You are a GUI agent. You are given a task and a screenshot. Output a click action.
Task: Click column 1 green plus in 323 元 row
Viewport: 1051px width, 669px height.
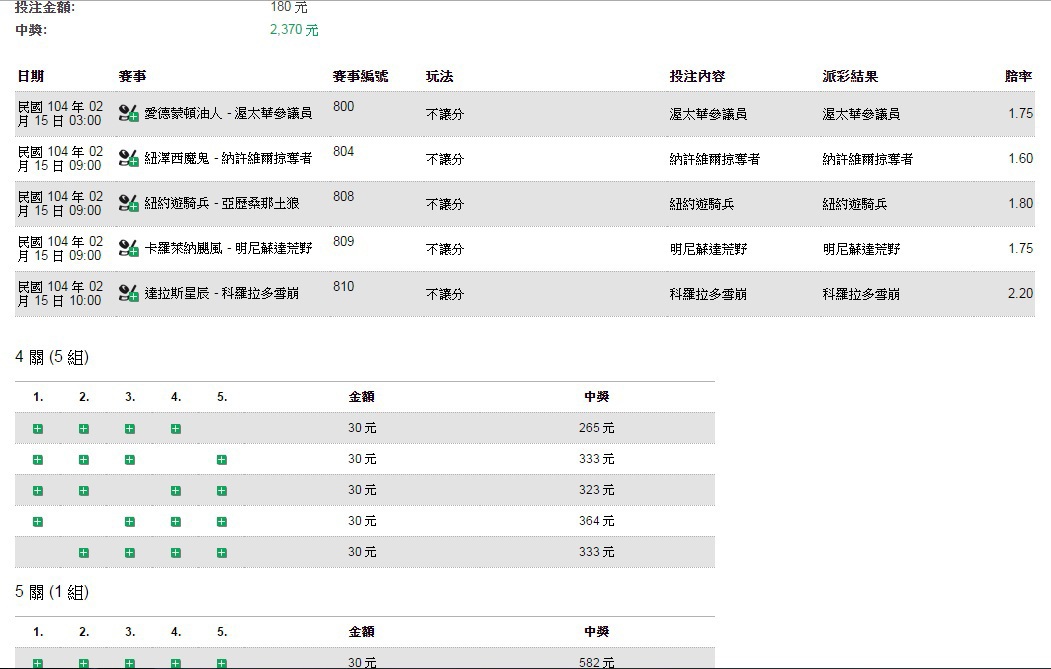coord(38,491)
